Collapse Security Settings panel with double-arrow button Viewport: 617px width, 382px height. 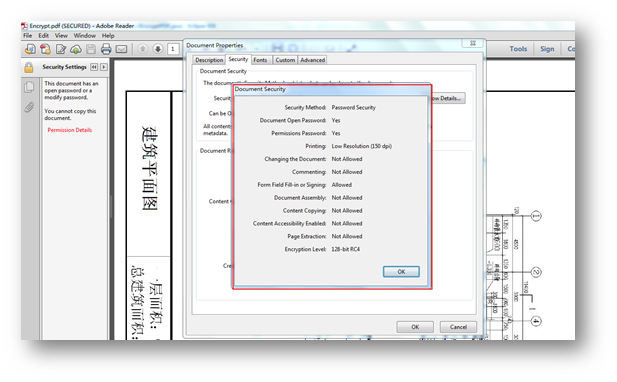click(x=94, y=67)
